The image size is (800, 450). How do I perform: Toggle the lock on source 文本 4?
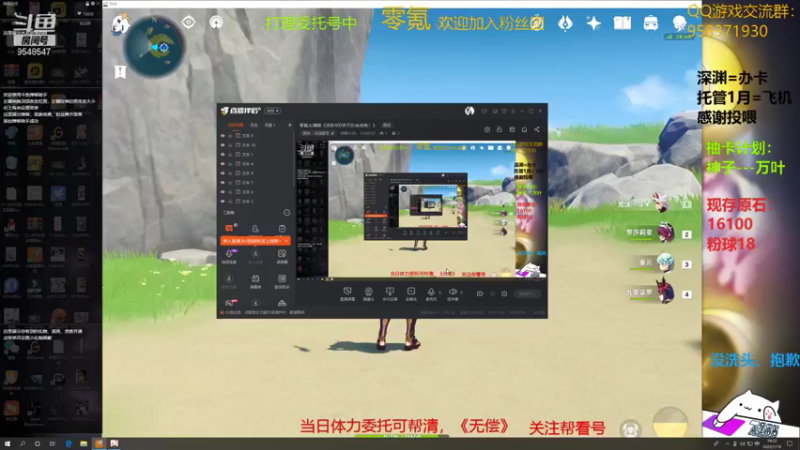coord(230,164)
